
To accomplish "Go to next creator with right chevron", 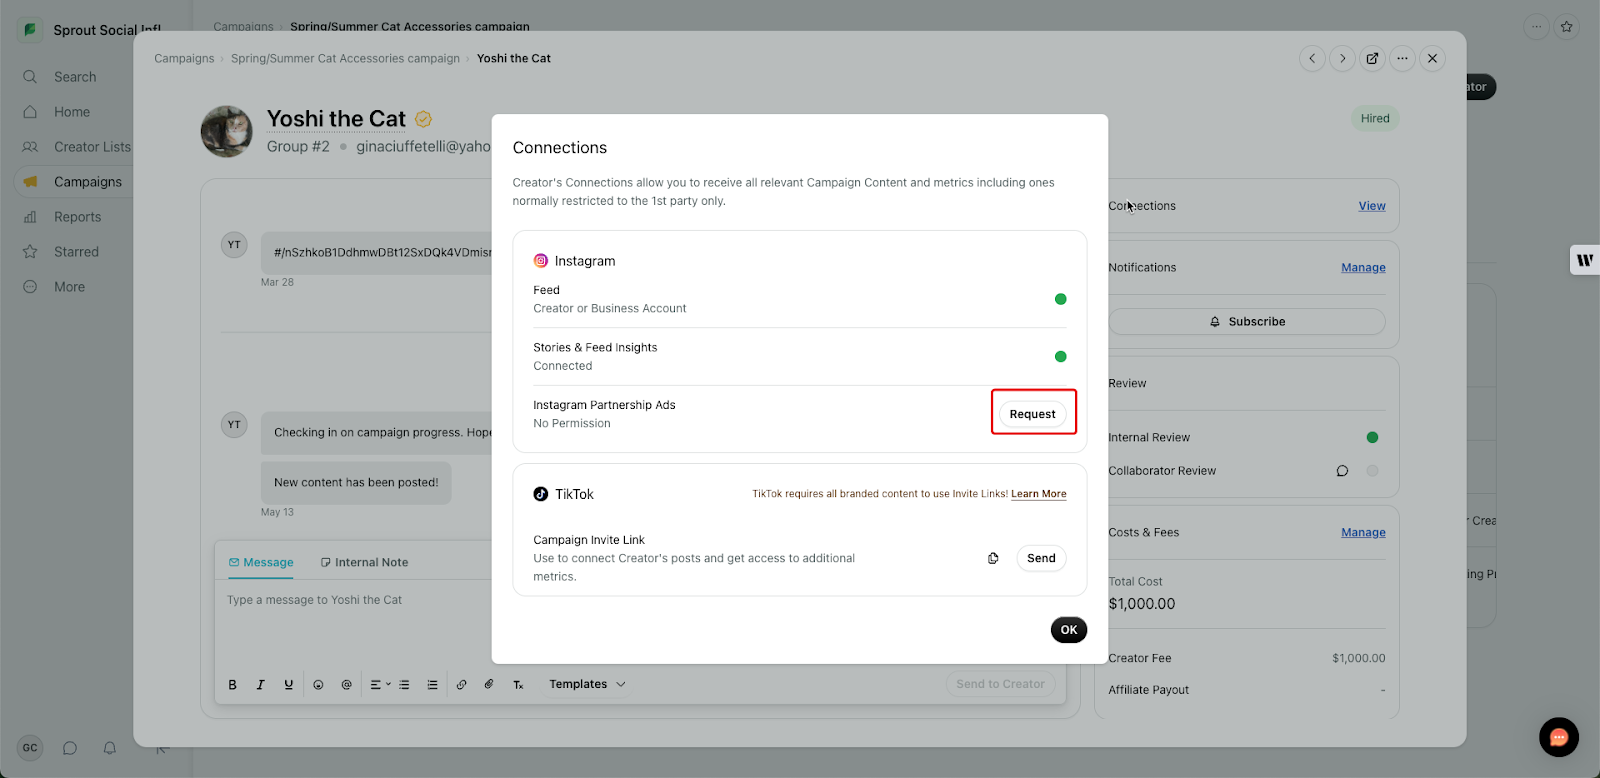I will (1343, 58).
